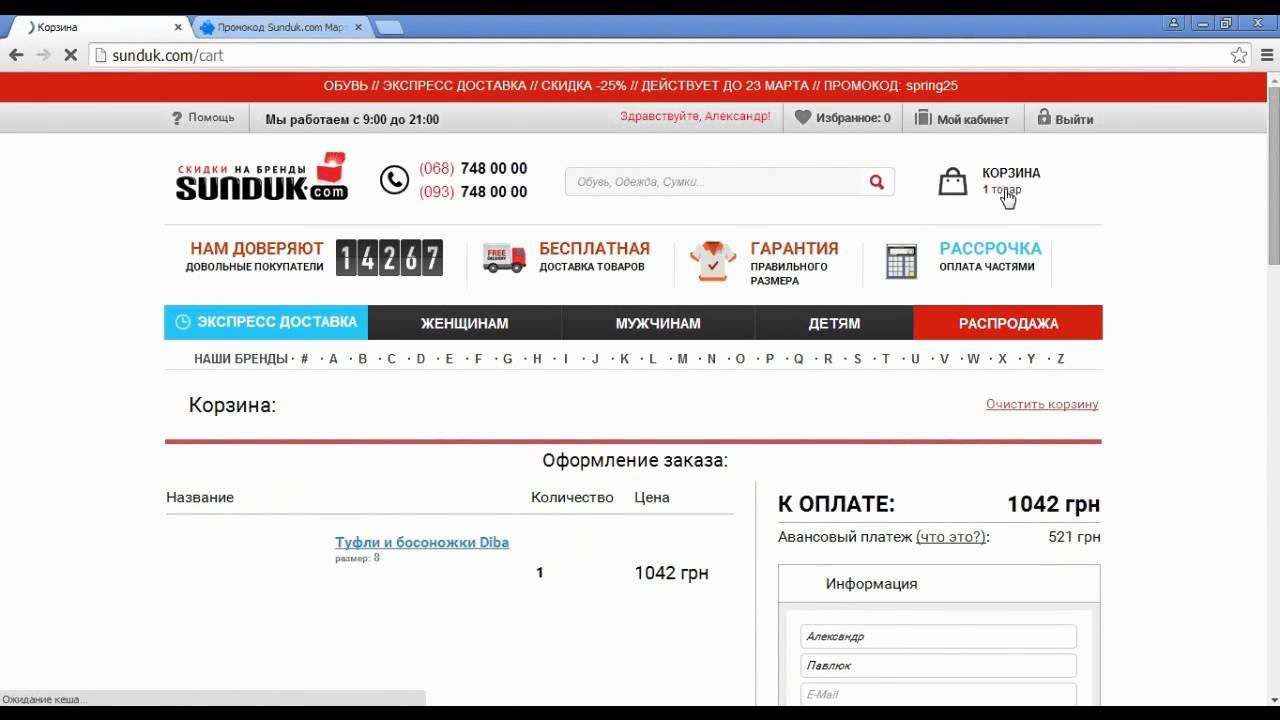
Task: Open the Мужчинам category
Action: click(x=658, y=323)
